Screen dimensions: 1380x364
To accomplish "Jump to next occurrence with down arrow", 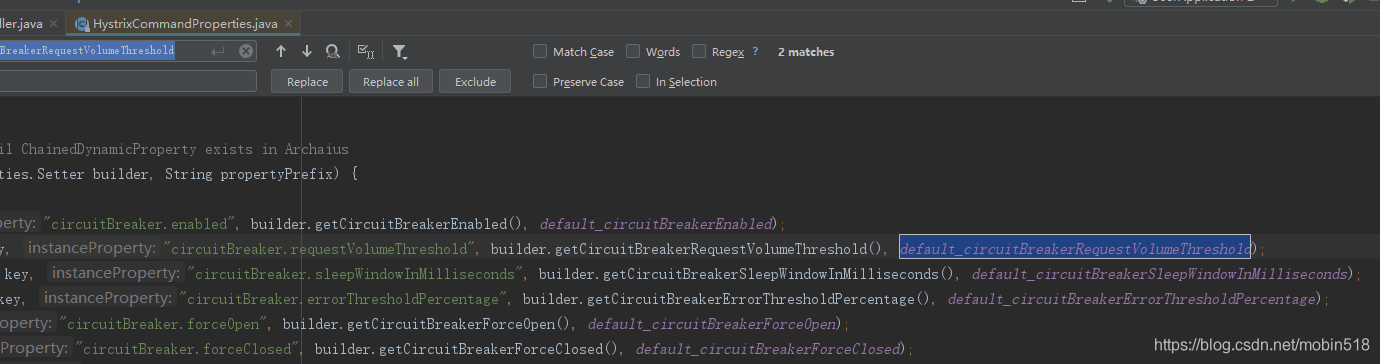I will coord(307,51).
